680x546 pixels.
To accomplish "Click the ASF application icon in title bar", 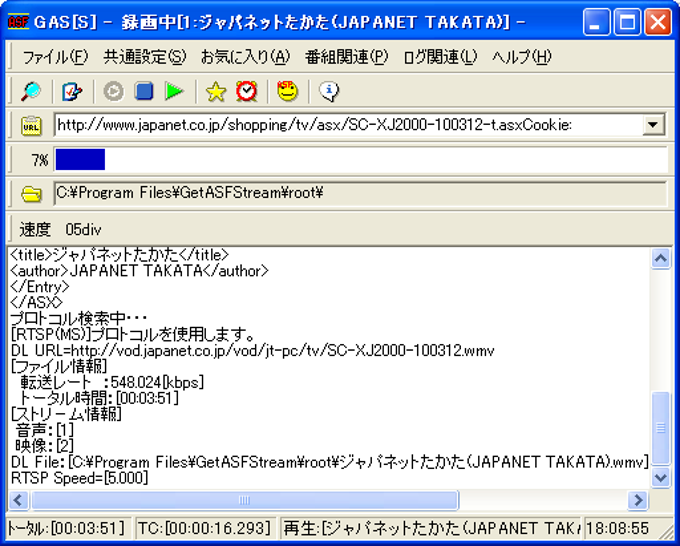I will pyautogui.click(x=18, y=21).
